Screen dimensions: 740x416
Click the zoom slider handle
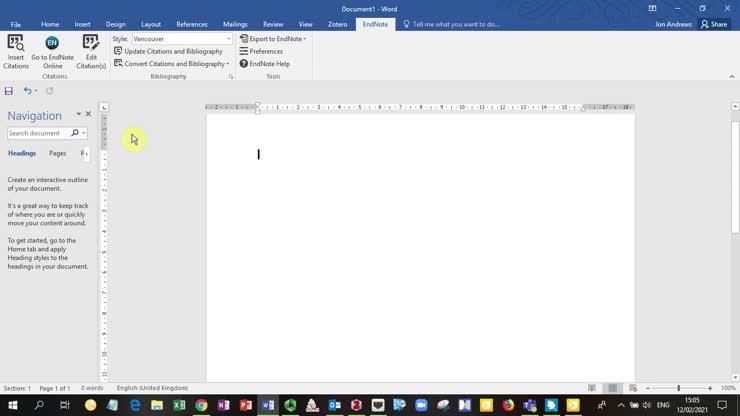(x=679, y=388)
